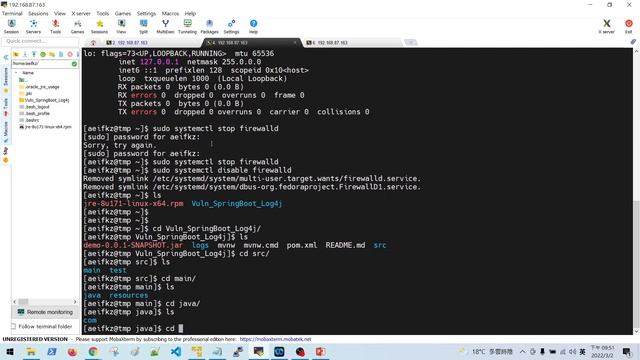The image size is (640, 360).
Task: Click the SFTP download icon
Action: point(25,54)
